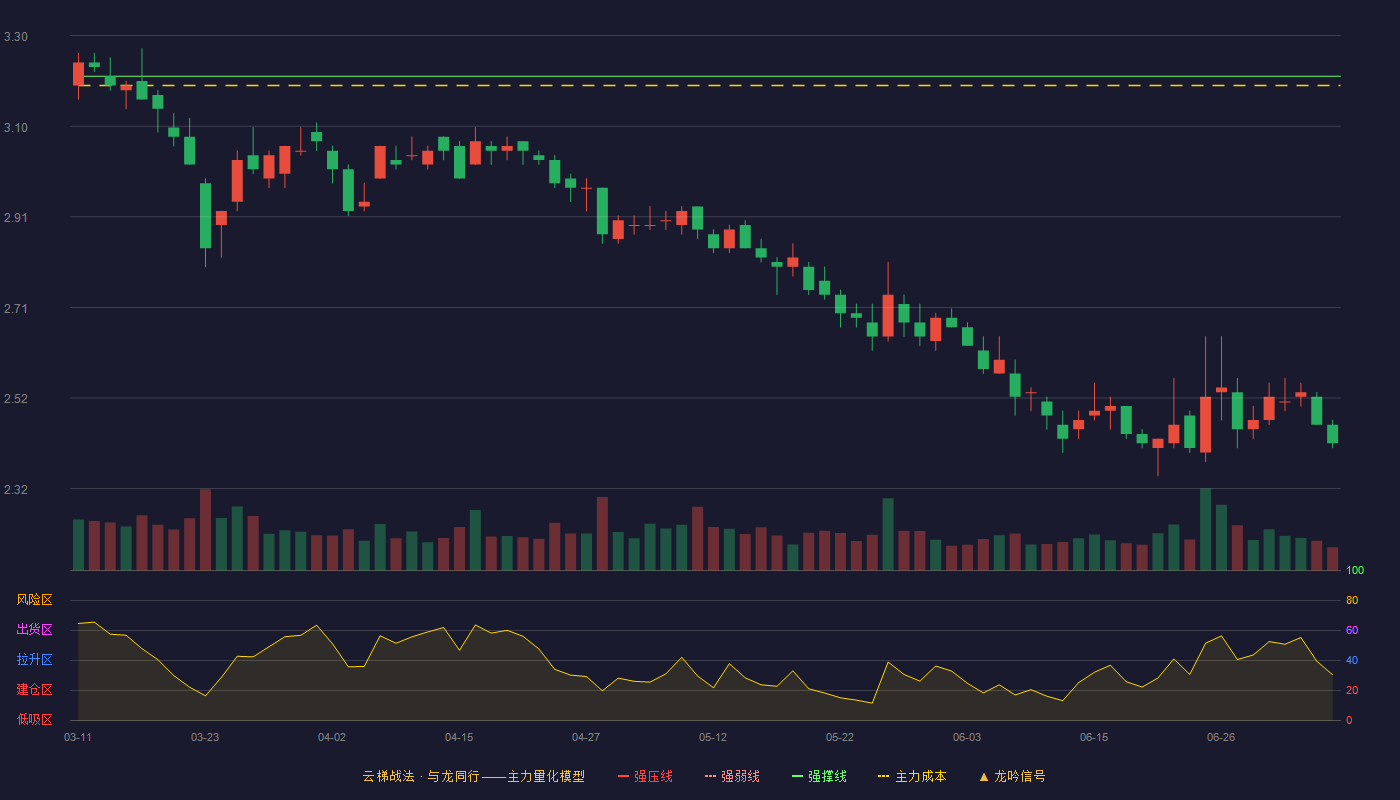The image size is (1400, 800).
Task: Click the 03-23 date label
Action: [205, 737]
